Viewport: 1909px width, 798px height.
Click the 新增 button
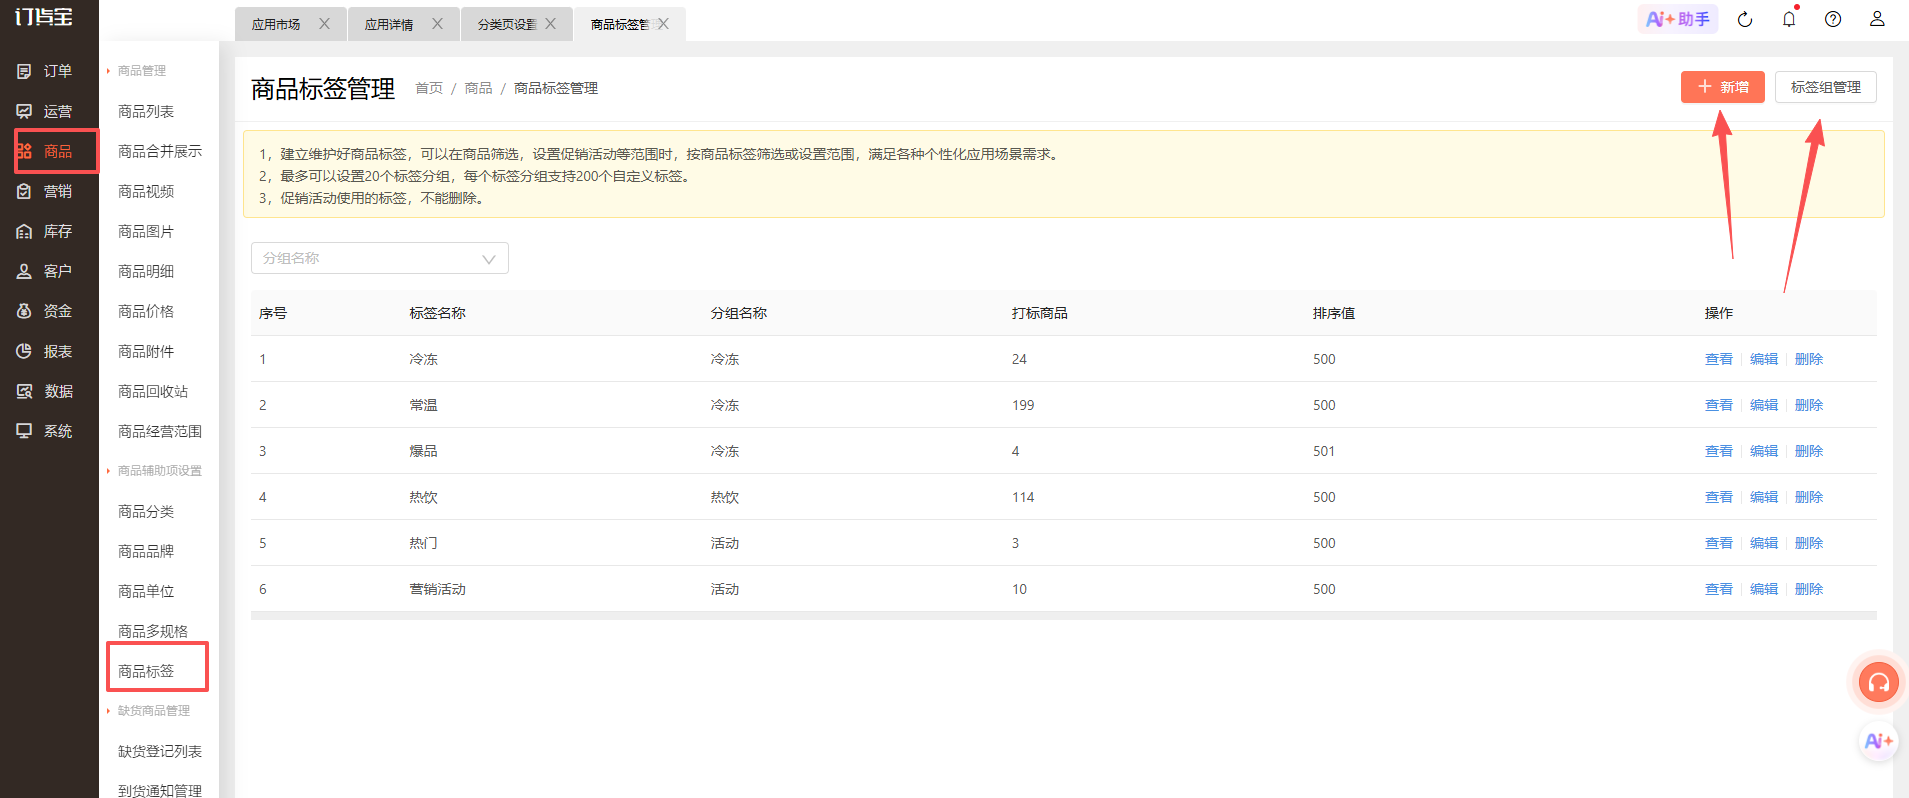click(1723, 87)
